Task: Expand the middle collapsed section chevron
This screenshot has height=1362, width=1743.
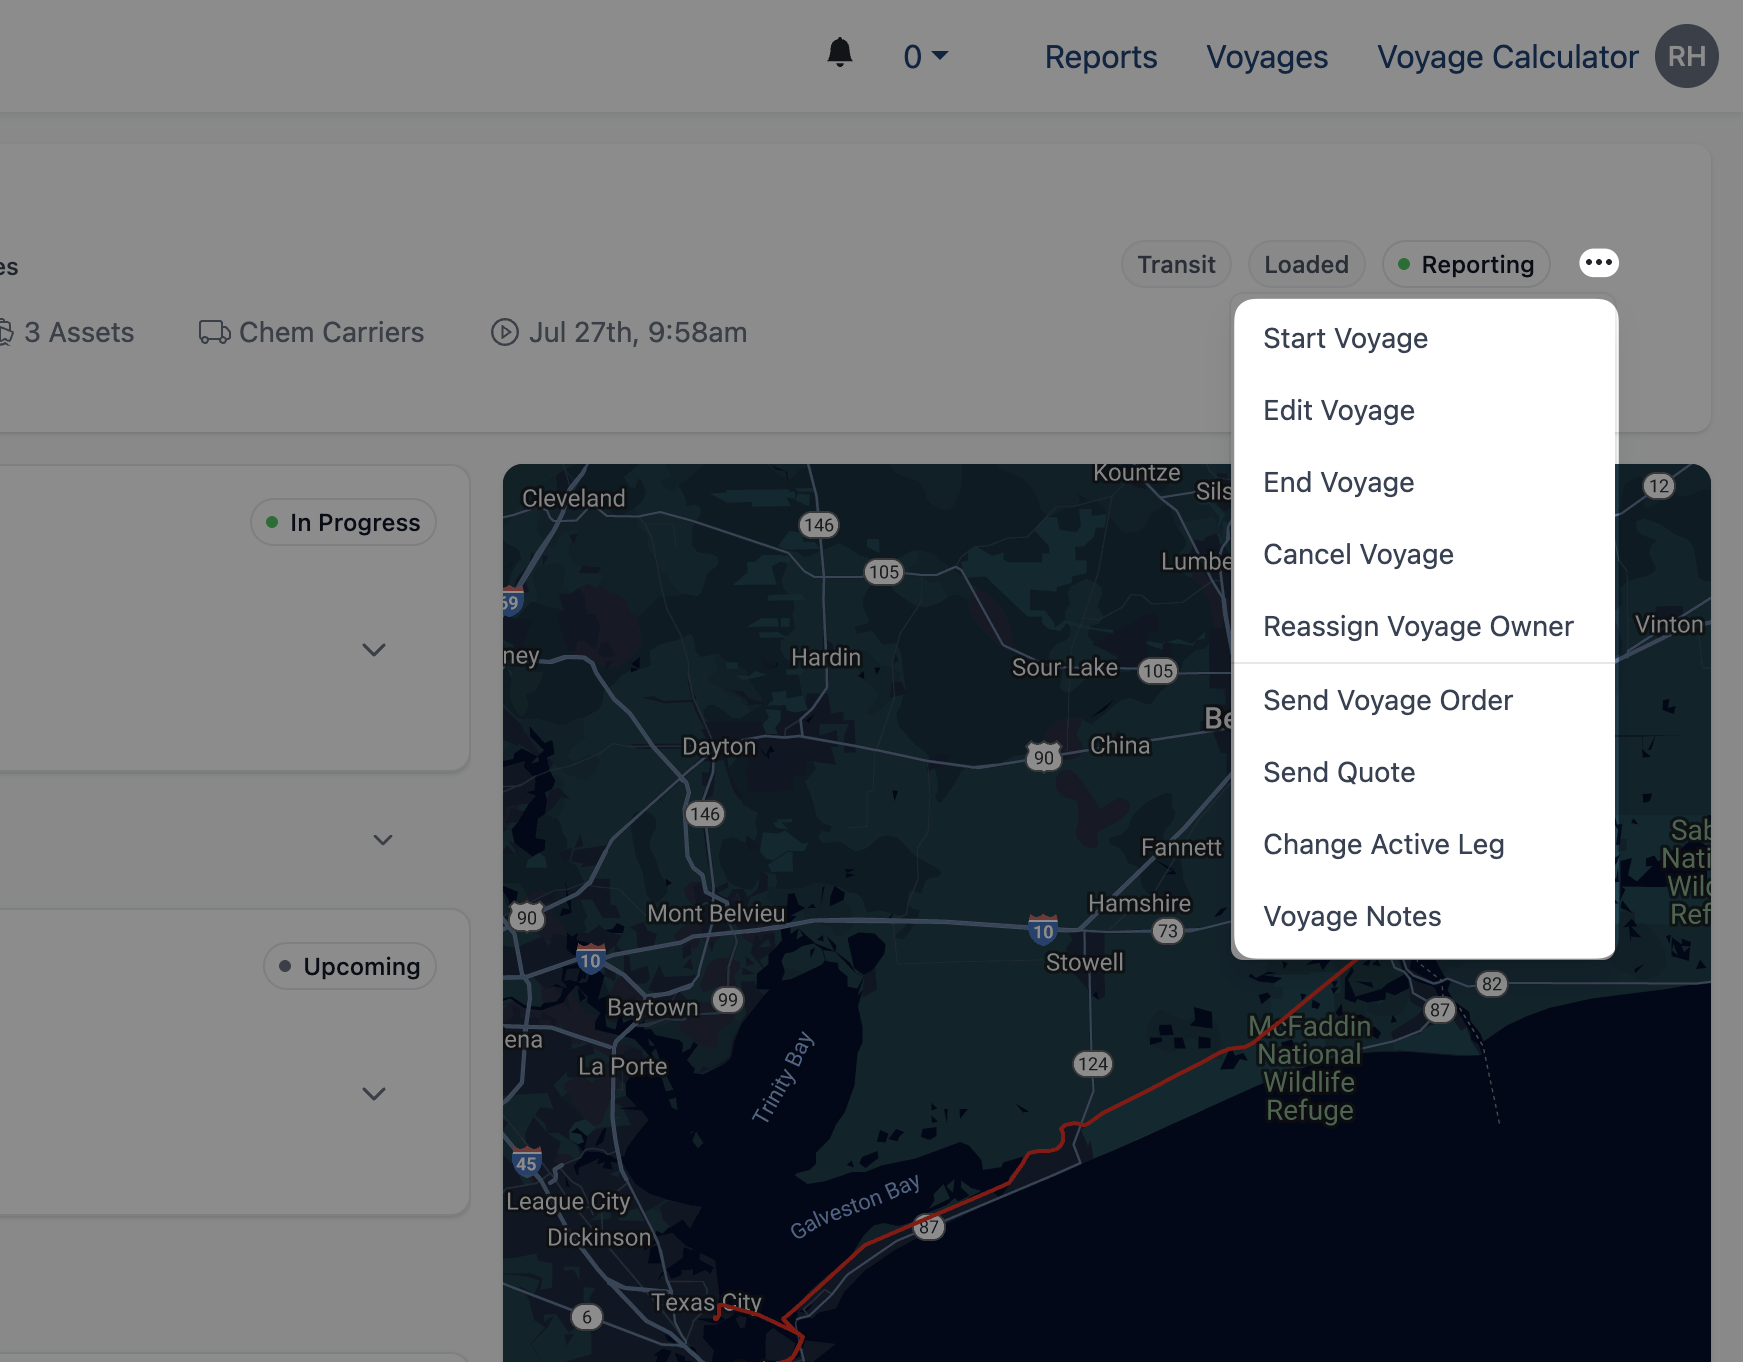Action: pos(383,840)
